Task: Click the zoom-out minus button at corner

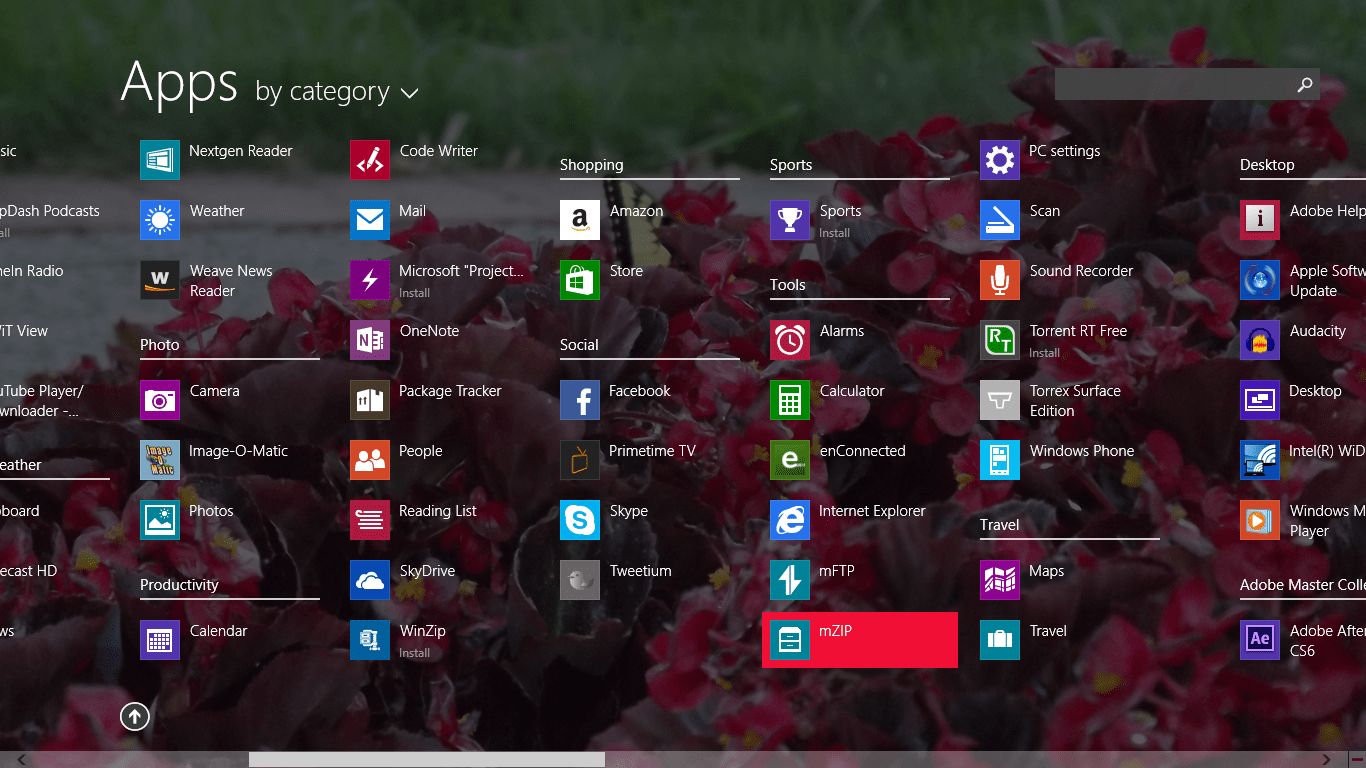Action: click(x=1357, y=760)
